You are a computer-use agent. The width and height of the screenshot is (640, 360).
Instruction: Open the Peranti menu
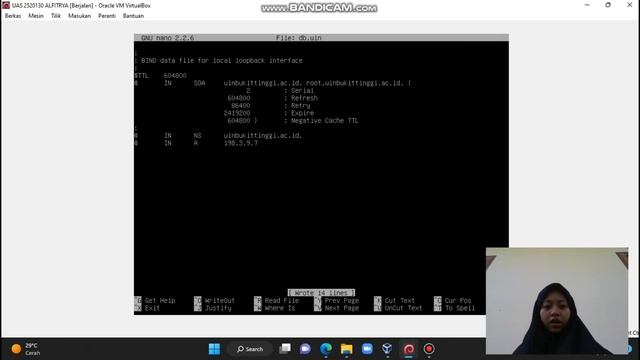click(x=107, y=16)
